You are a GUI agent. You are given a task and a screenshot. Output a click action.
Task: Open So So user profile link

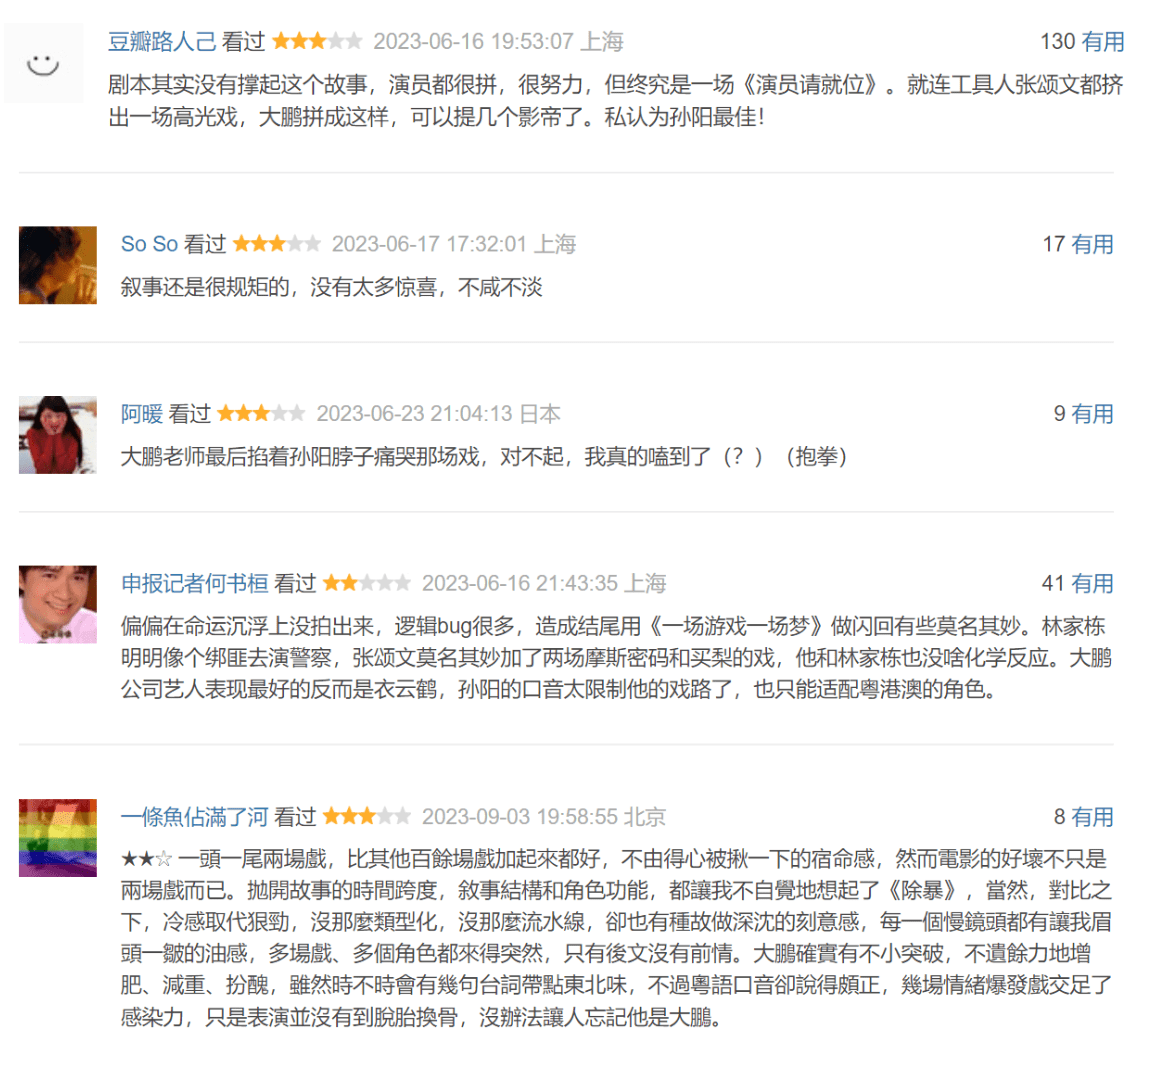[x=149, y=244]
